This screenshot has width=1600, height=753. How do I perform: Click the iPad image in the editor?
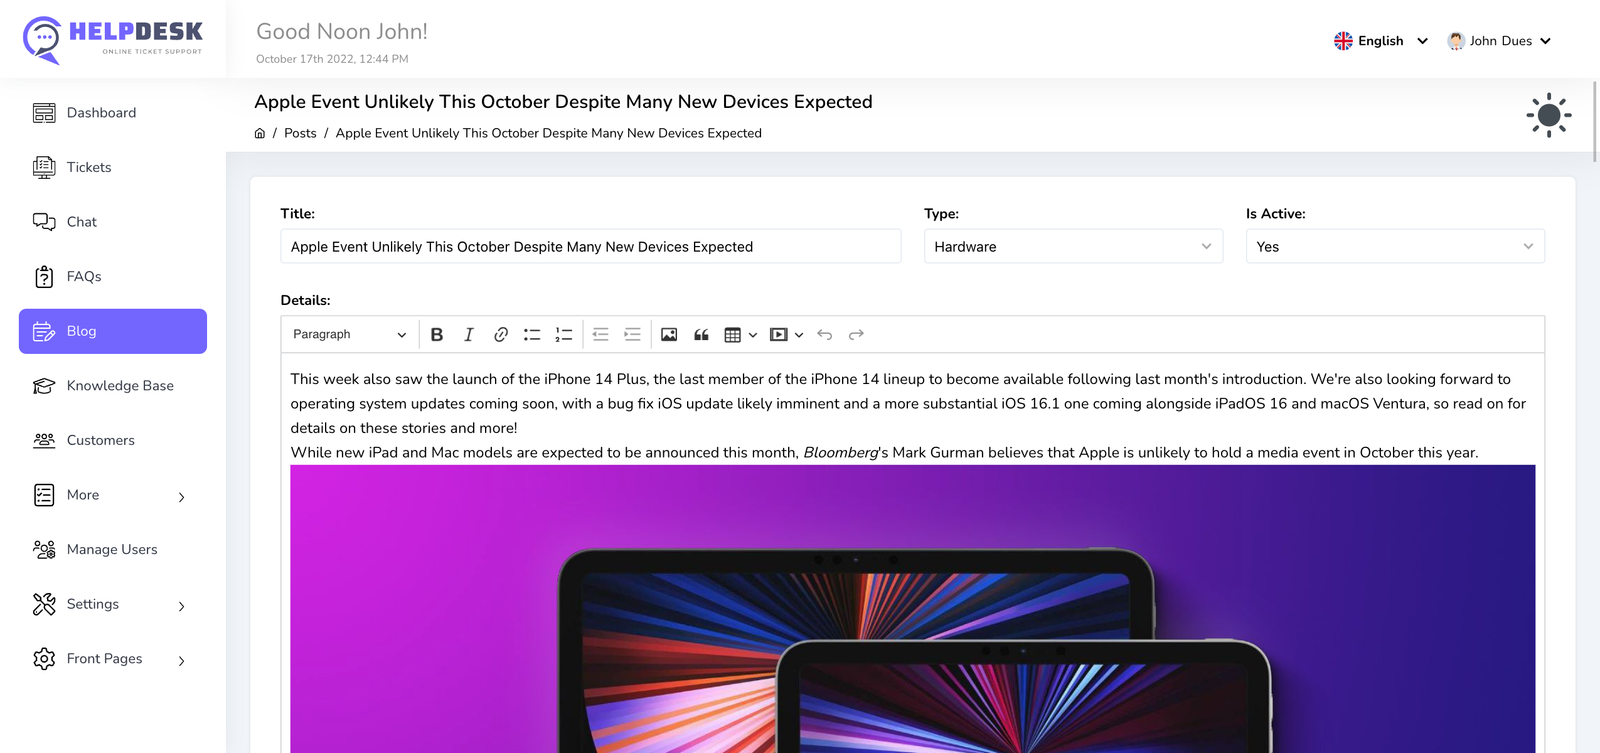912,610
